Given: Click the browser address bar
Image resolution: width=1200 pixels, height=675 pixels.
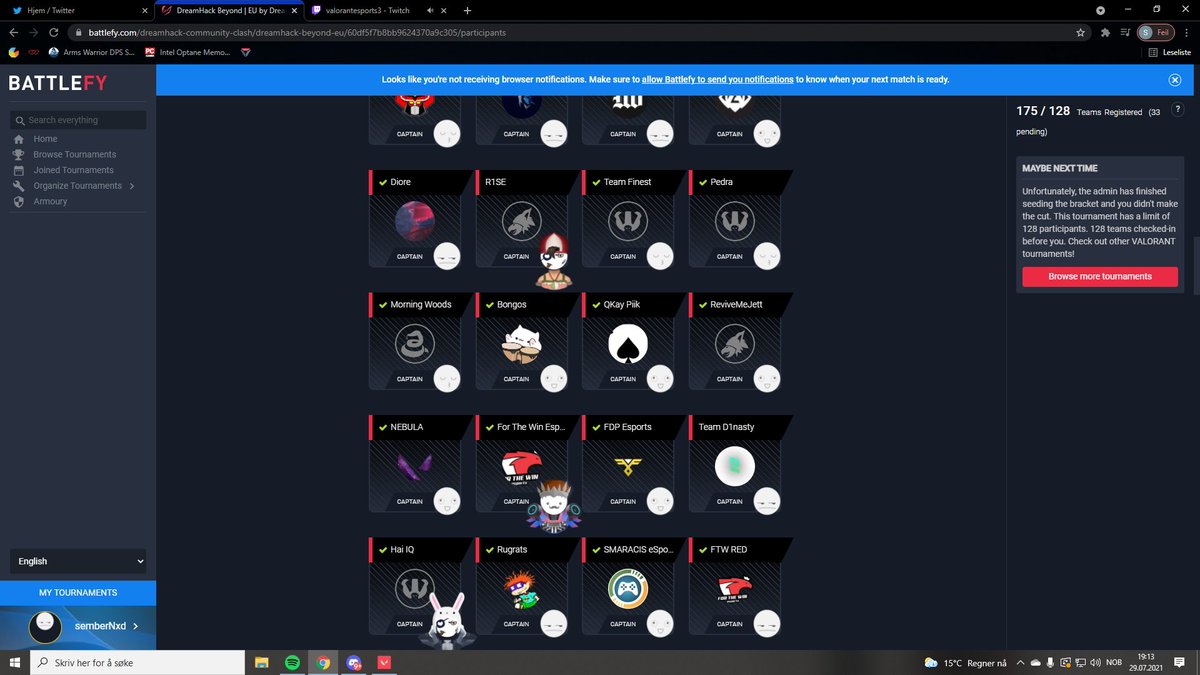Looking at the screenshot, I should click(x=575, y=32).
